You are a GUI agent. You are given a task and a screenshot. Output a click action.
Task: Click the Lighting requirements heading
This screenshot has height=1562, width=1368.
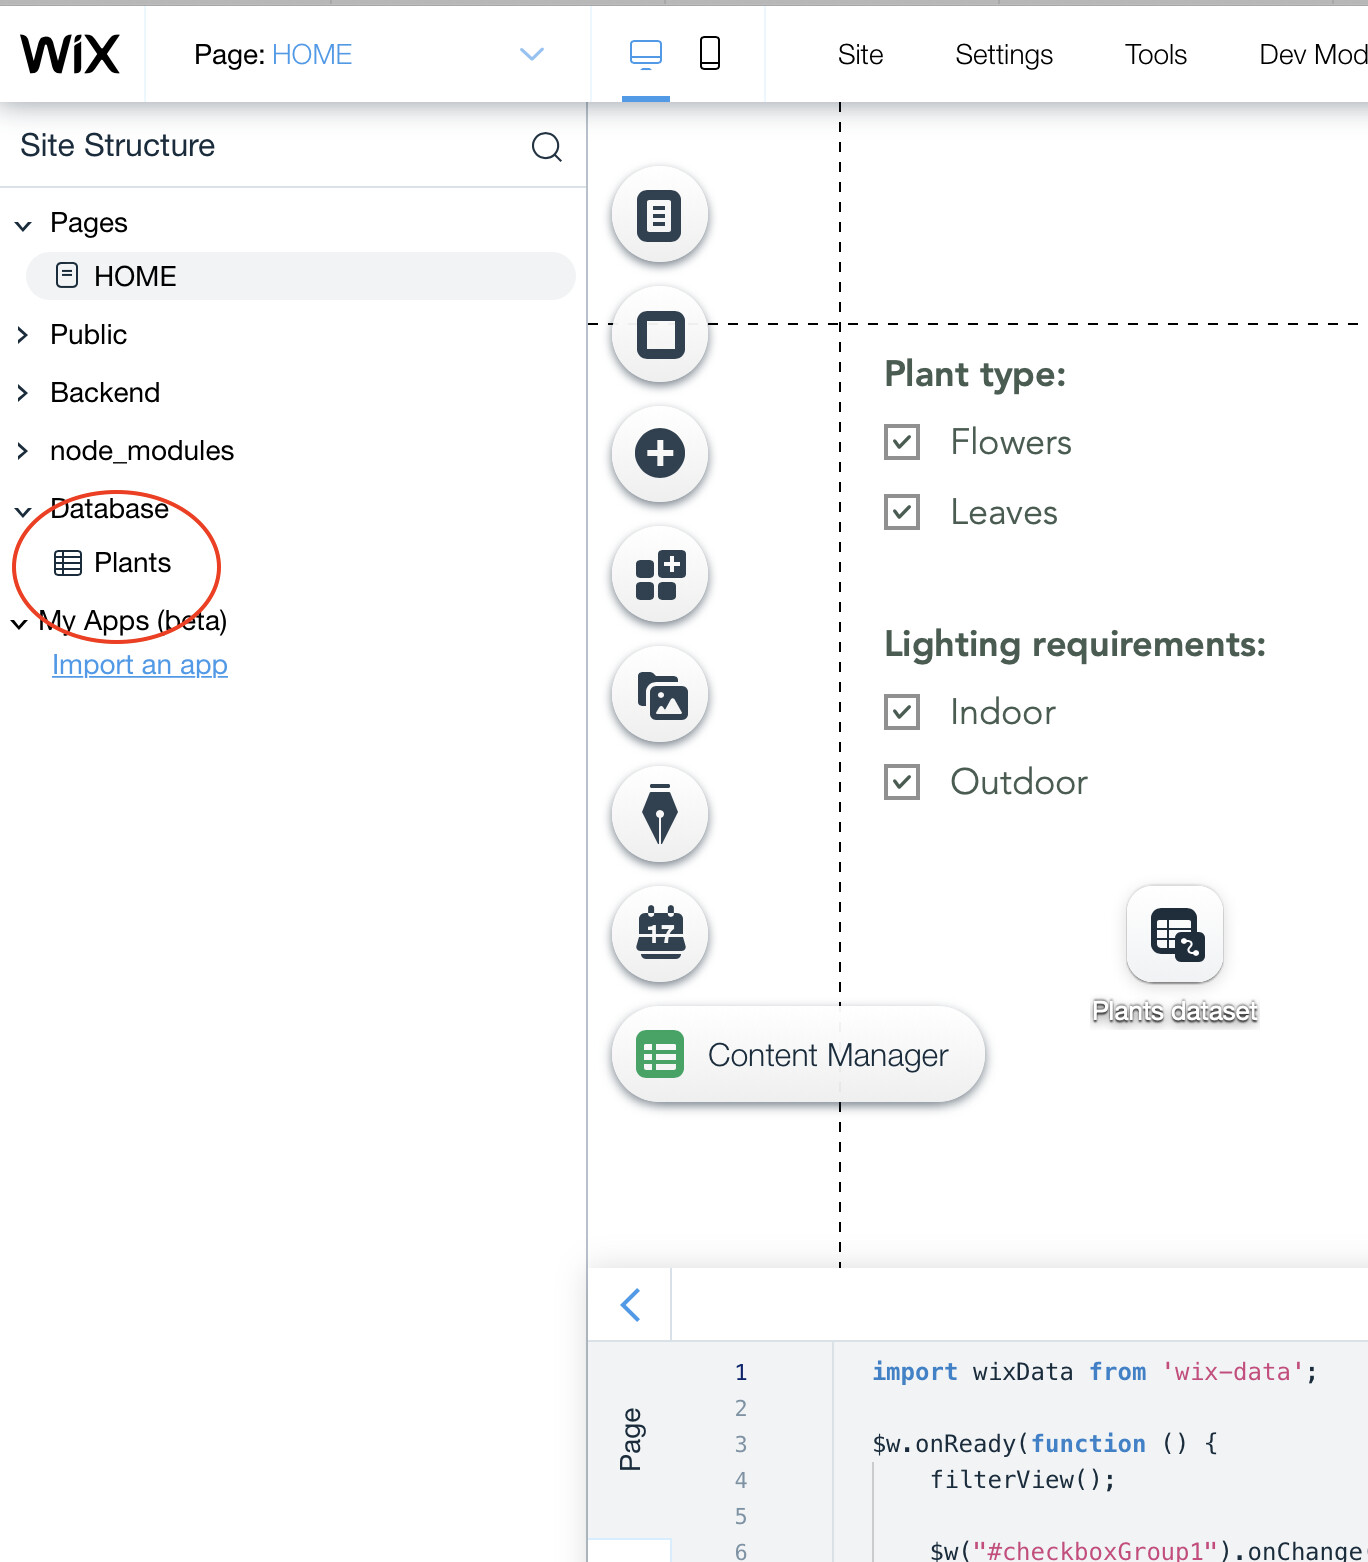(1075, 645)
